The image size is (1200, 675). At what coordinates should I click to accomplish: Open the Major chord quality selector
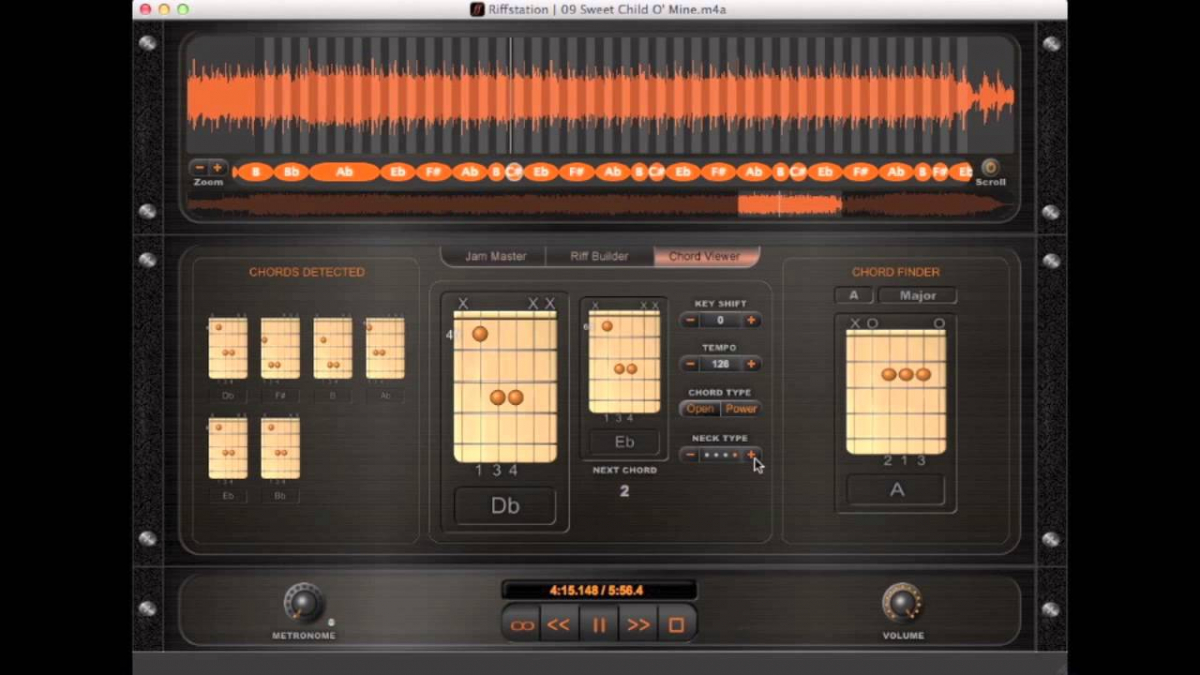click(917, 295)
